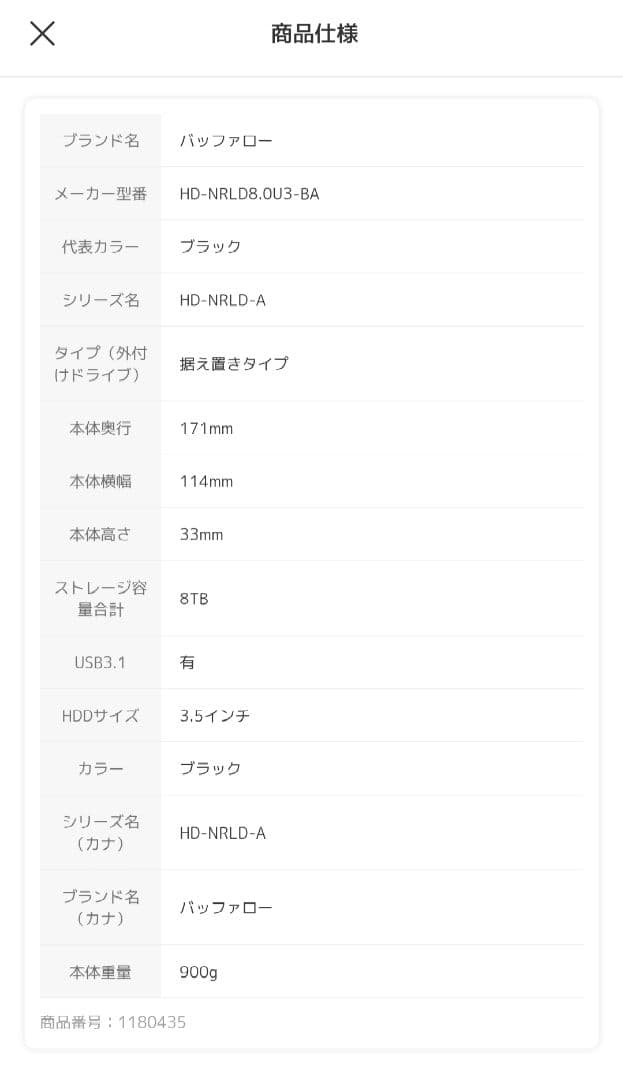The width and height of the screenshot is (623, 1080).
Task: Click the USB3.1 有 indicator
Action: pos(186,662)
